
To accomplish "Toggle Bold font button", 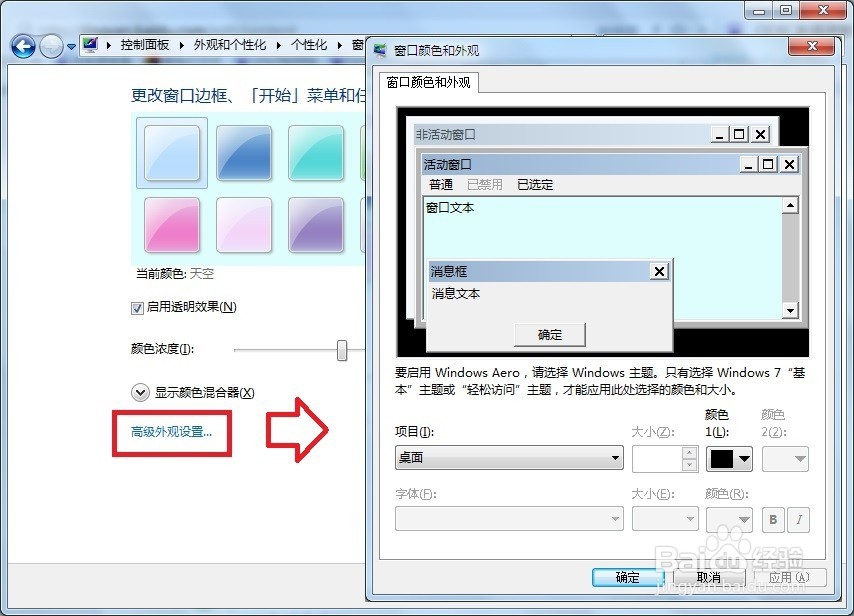I will [773, 520].
